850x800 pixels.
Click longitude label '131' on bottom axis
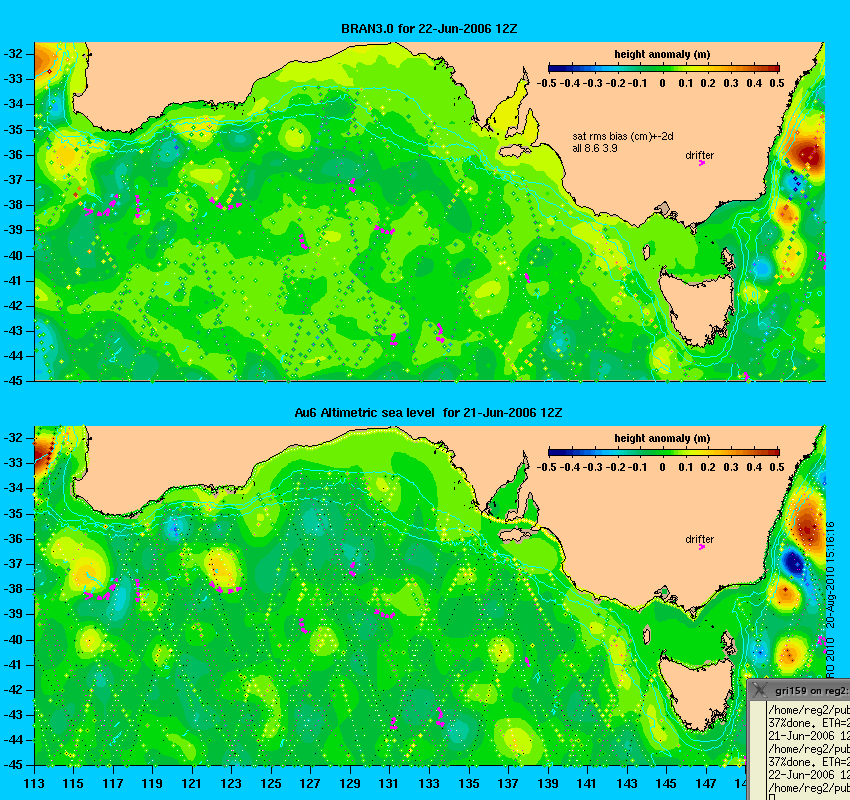coord(389,784)
